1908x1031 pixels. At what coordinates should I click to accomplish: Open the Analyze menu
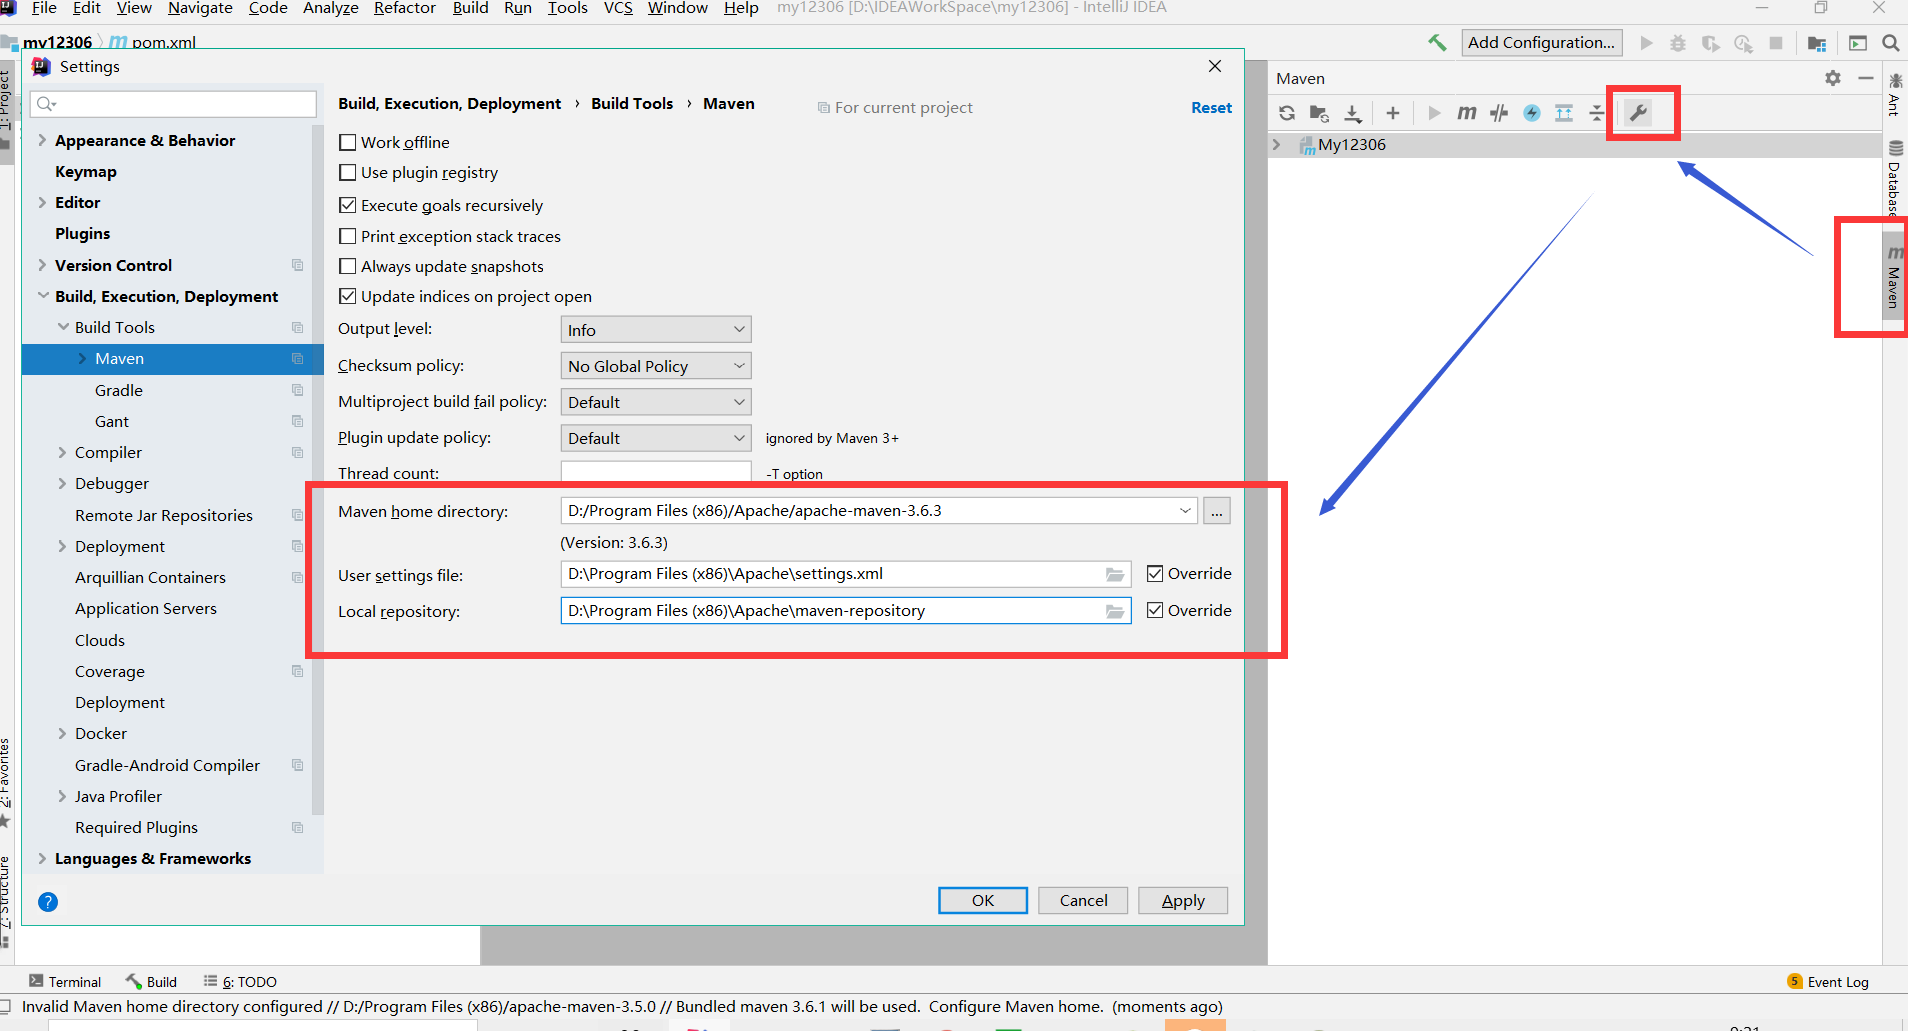point(331,8)
